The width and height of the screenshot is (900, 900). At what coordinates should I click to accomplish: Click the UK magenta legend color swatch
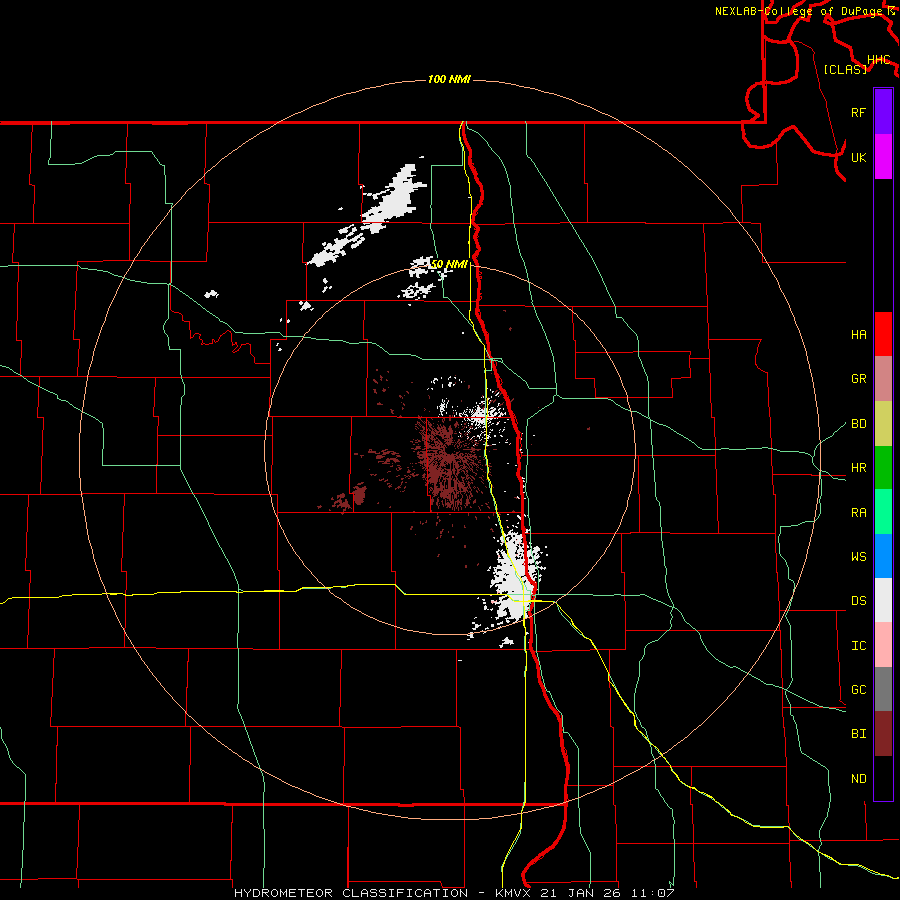883,157
